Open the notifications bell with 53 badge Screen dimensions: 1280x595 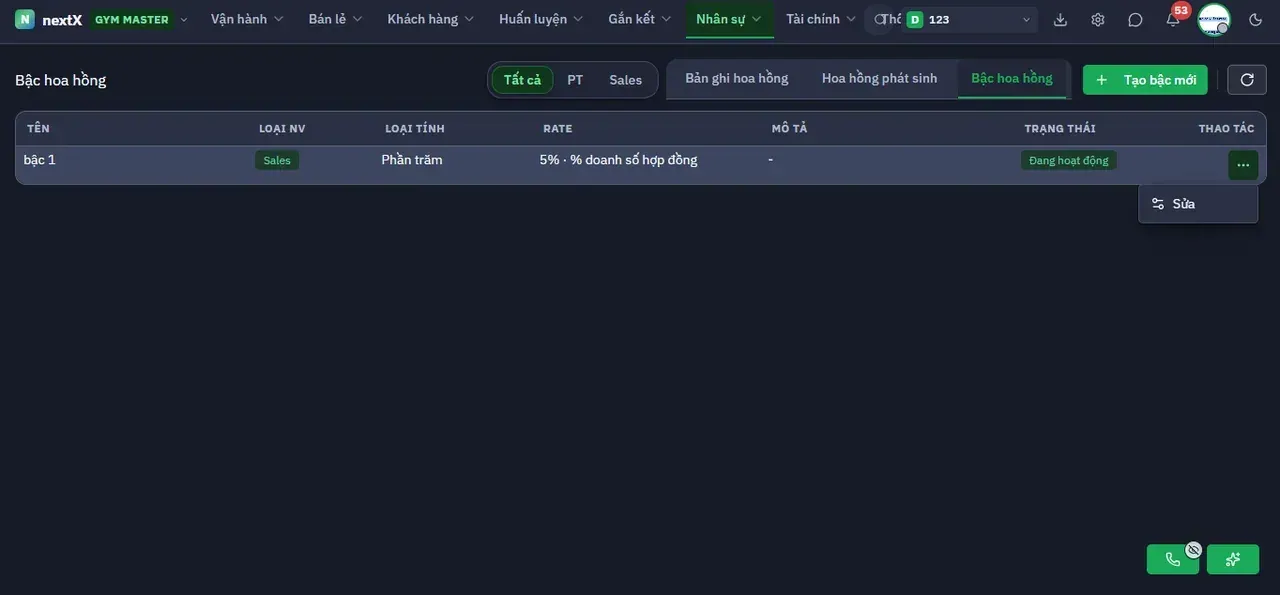(x=1173, y=19)
